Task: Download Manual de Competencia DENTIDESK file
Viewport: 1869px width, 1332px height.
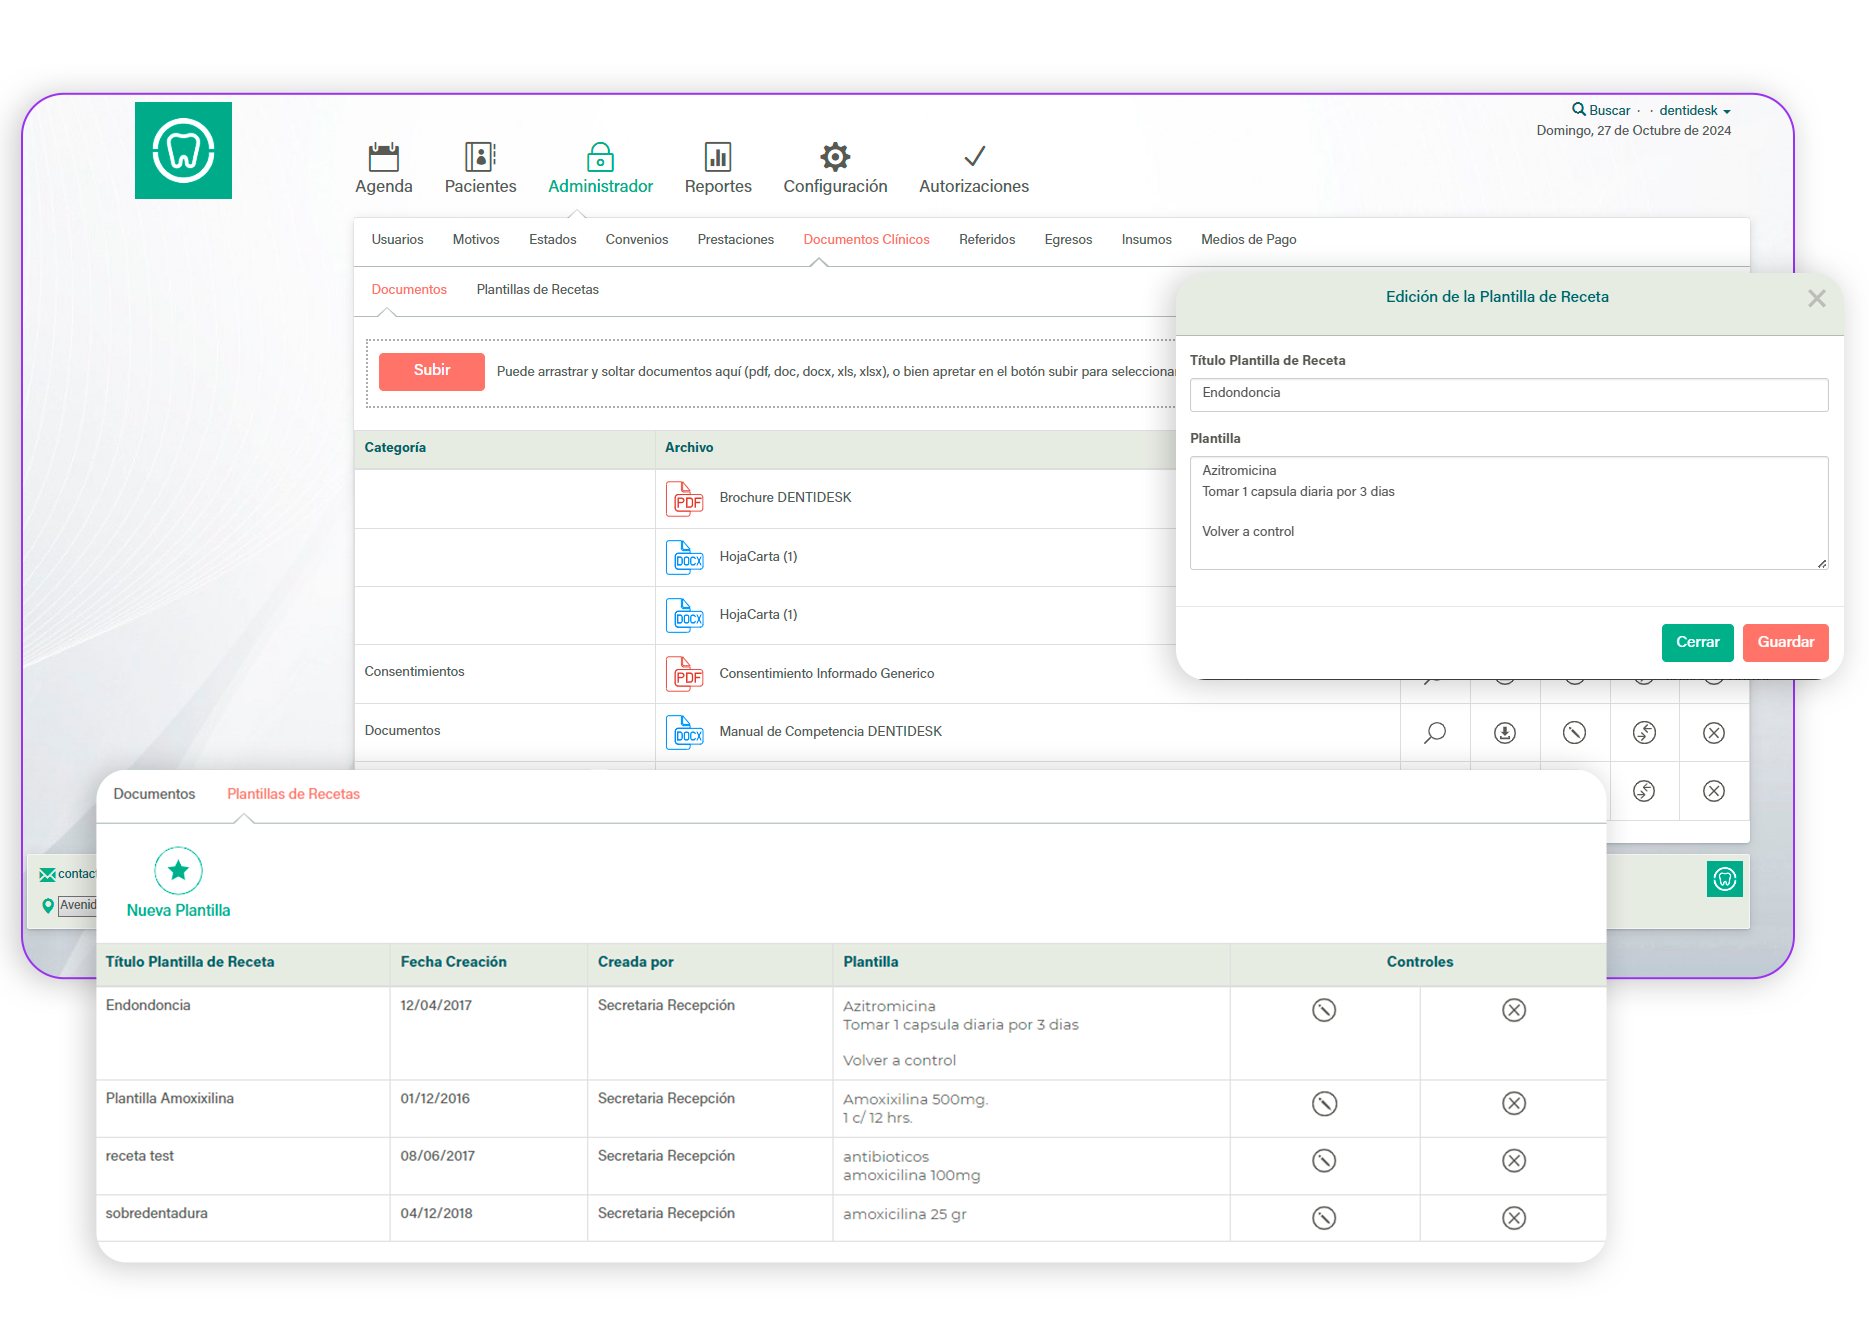Action: 1504,733
